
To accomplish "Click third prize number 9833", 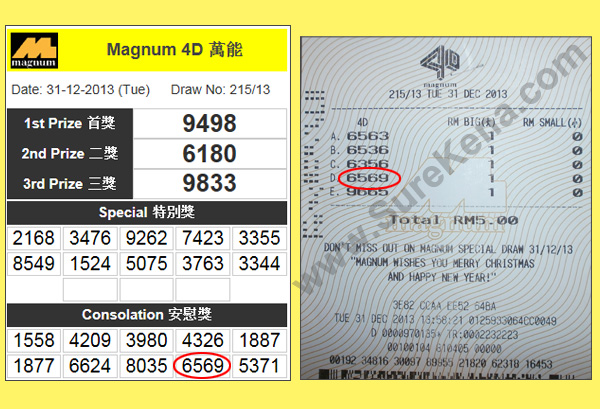I will point(209,183).
